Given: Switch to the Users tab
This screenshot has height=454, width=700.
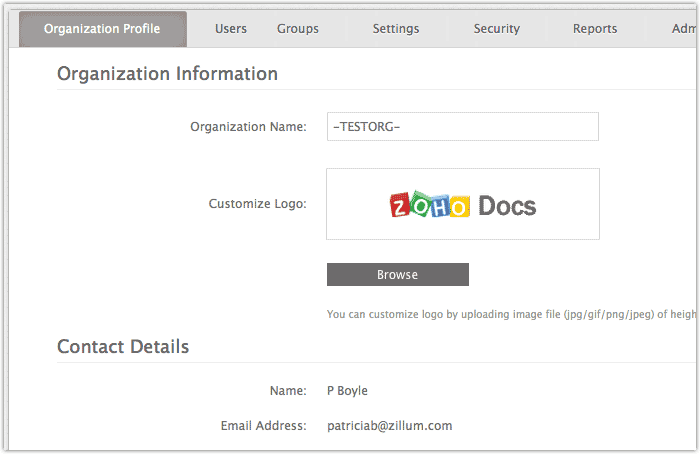Looking at the screenshot, I should click(x=231, y=29).
